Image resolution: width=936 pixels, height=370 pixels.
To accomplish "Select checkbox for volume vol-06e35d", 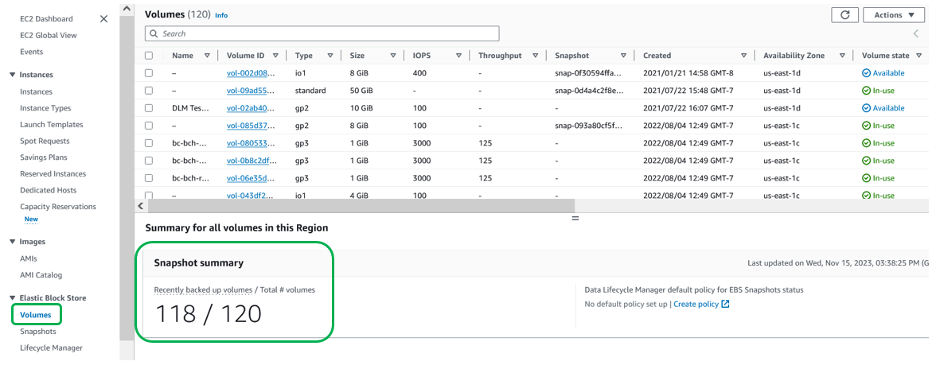I will [149, 178].
